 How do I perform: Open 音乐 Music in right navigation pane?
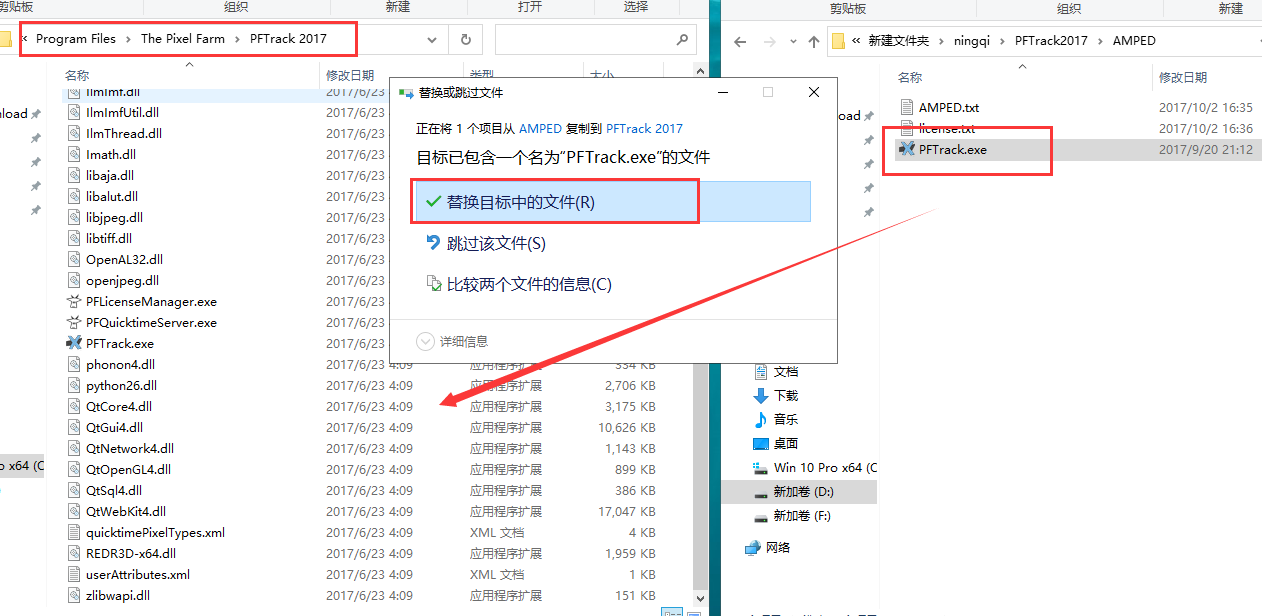tap(786, 419)
